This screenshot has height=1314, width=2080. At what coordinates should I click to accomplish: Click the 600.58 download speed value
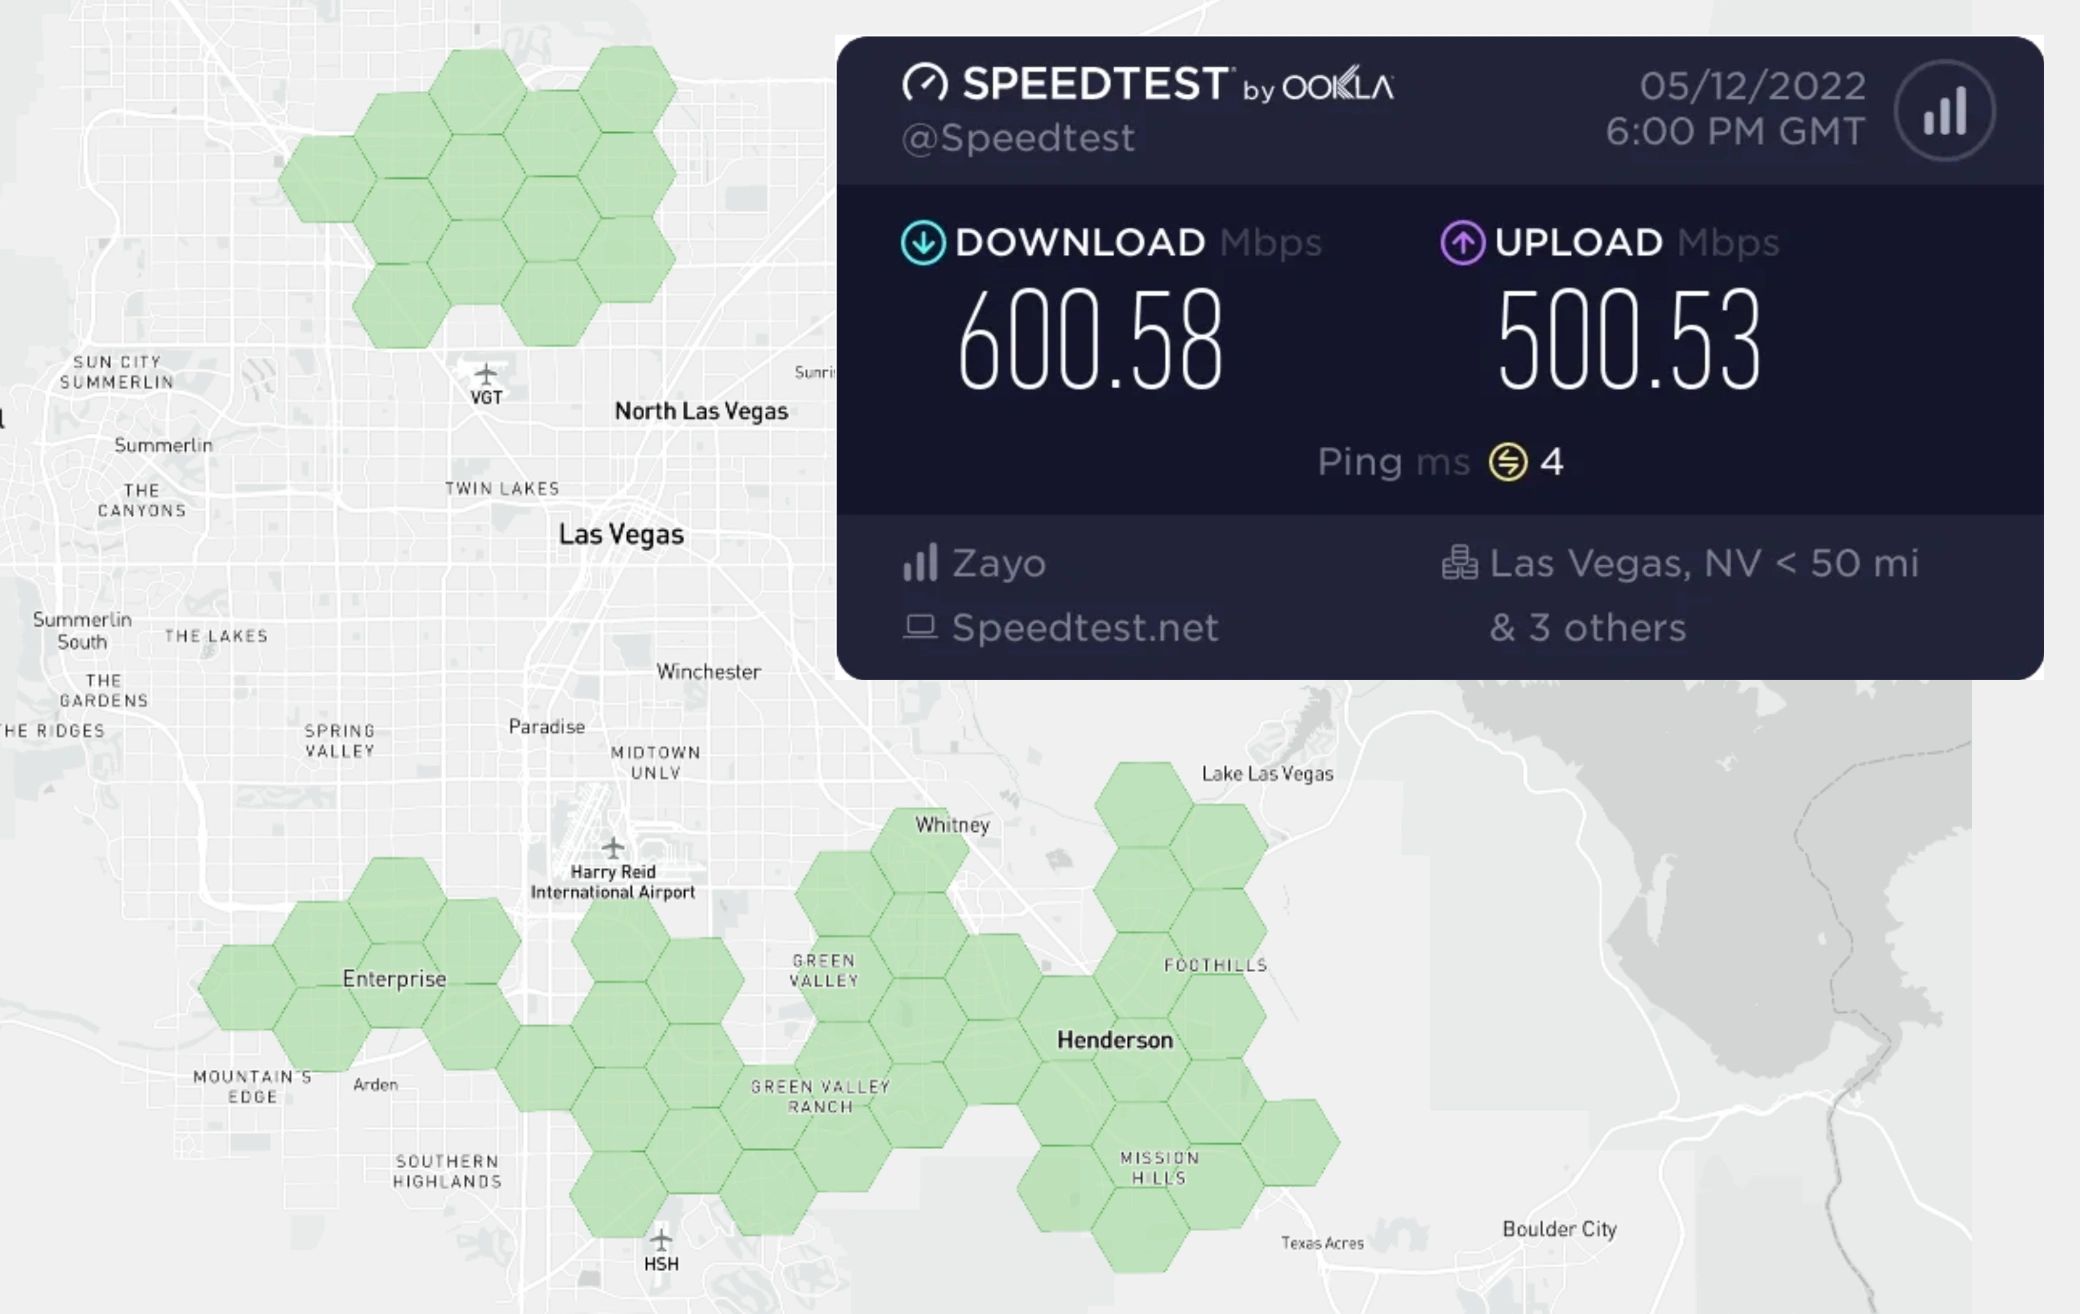coord(1090,340)
